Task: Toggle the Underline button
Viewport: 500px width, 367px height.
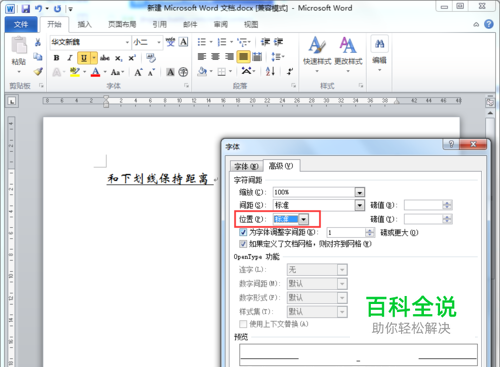Action: (84, 58)
